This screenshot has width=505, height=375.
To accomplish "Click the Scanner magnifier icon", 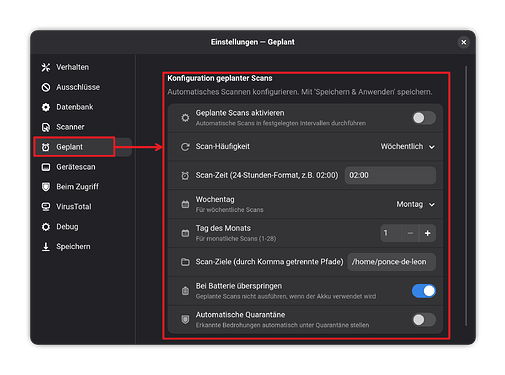I will [x=46, y=127].
